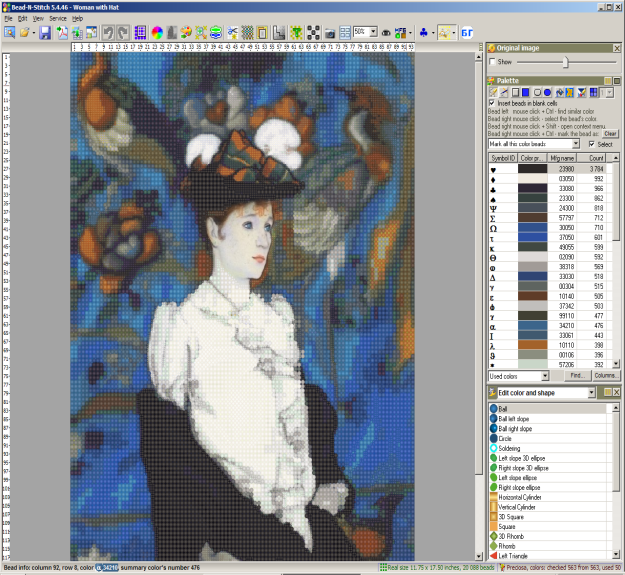Click the scissors cut icon in the toolbar
The height and width of the screenshot is (575, 625).
[233, 33]
